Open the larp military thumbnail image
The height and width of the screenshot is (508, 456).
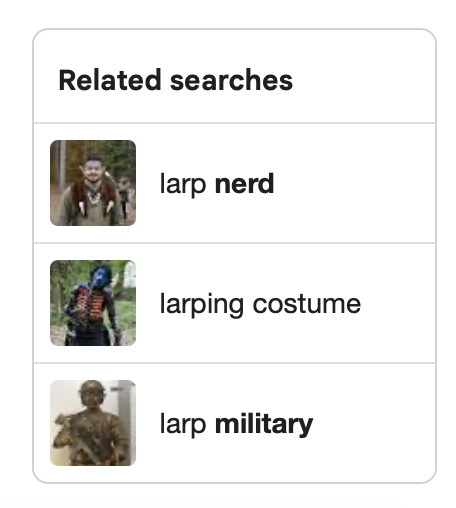pos(93,423)
